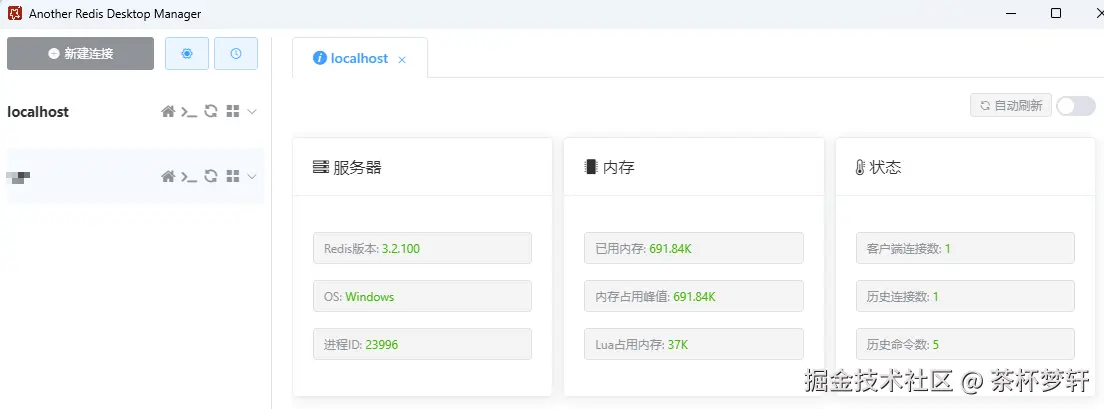Screen dimensions: 1104x409
Task: Toggle the auto refresh switch on
Action: coord(1076,106)
